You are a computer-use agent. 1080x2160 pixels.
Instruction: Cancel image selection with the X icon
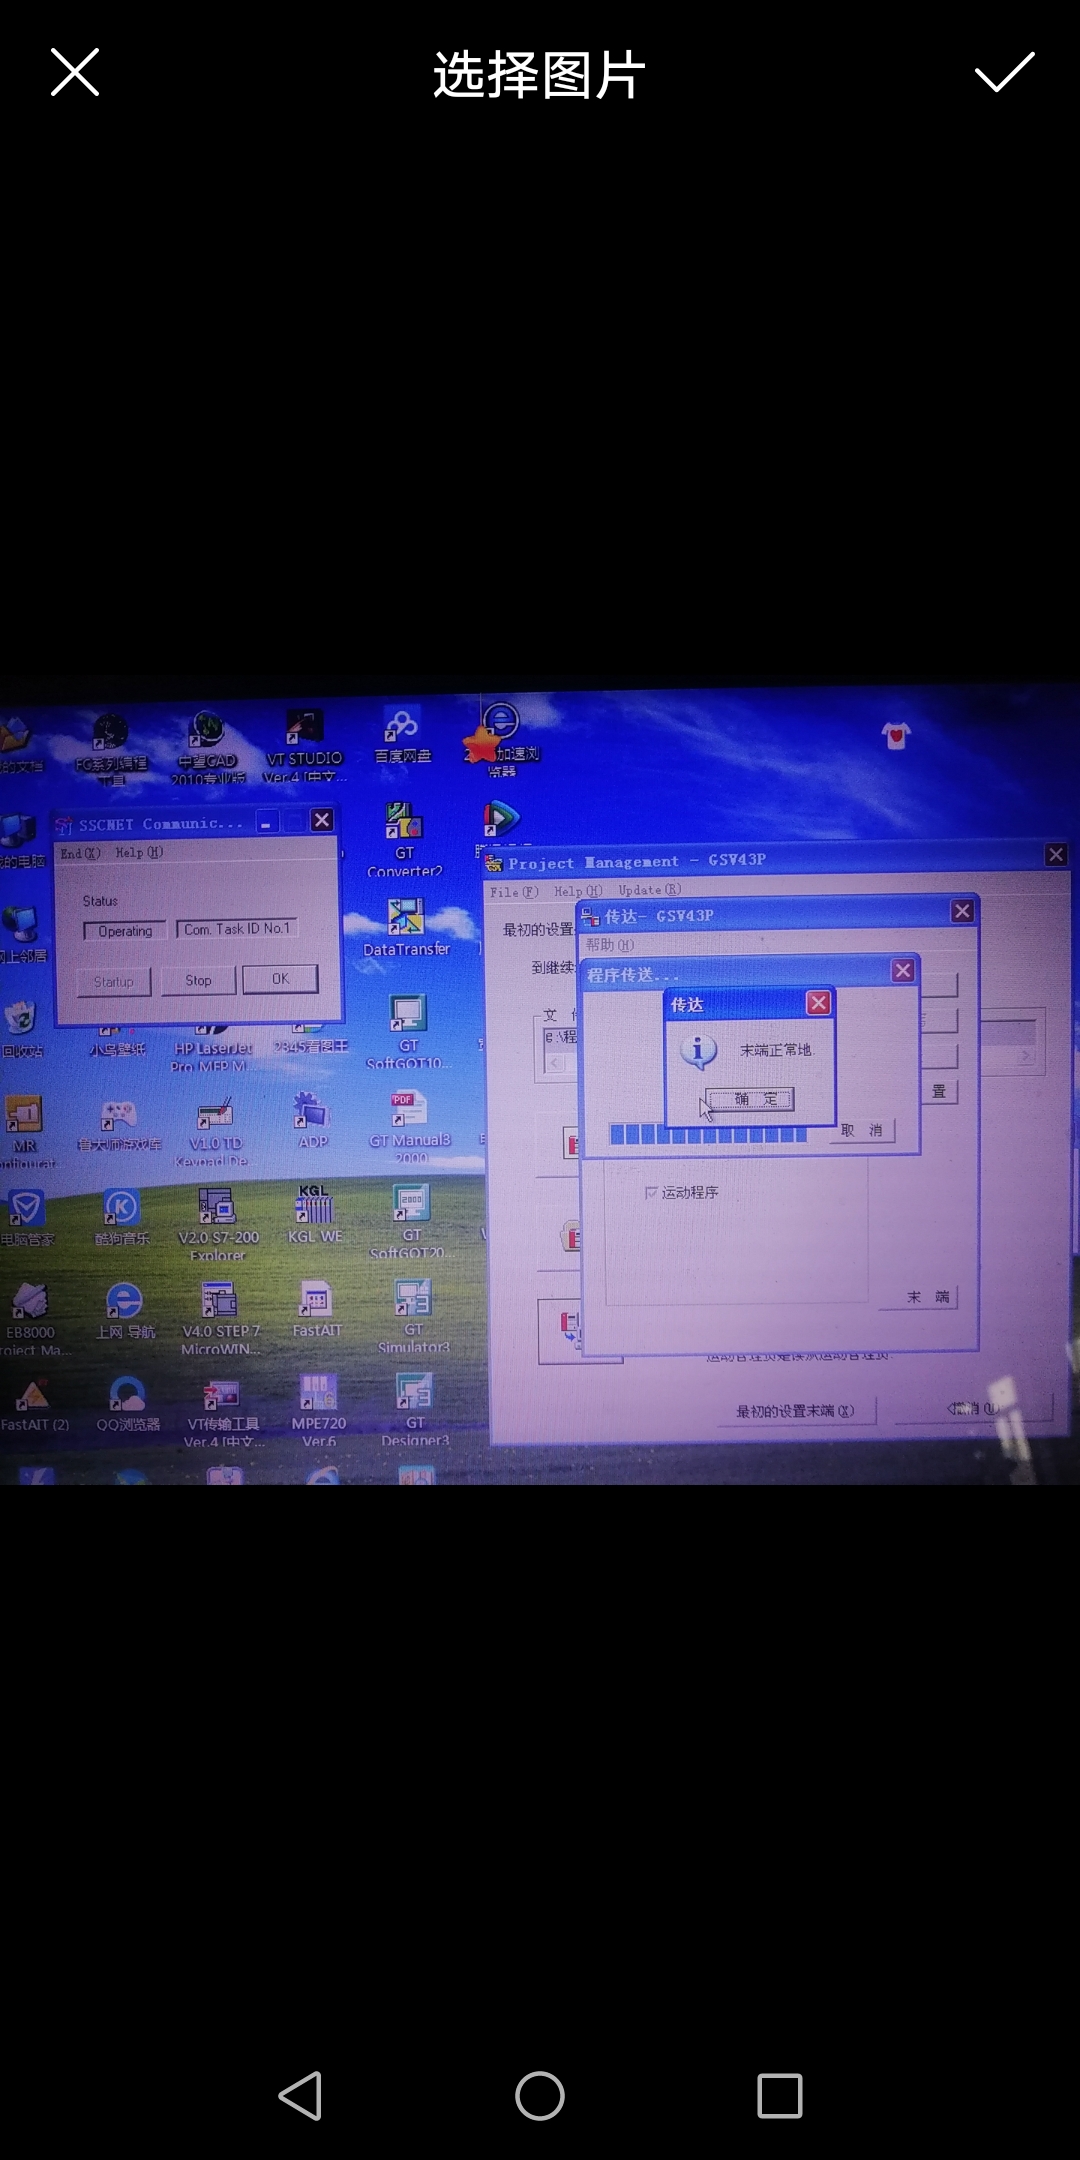click(x=75, y=73)
